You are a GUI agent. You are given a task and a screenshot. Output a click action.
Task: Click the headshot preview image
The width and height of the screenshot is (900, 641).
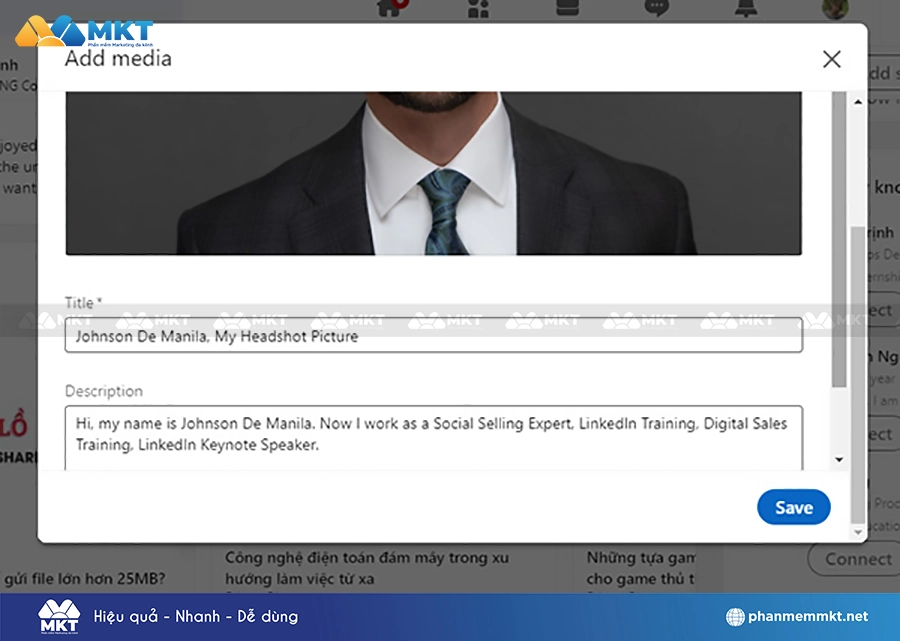433,173
